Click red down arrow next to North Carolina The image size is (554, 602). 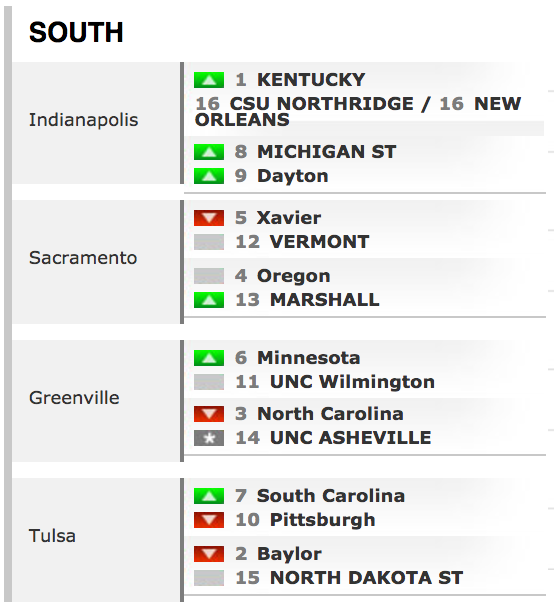[209, 413]
